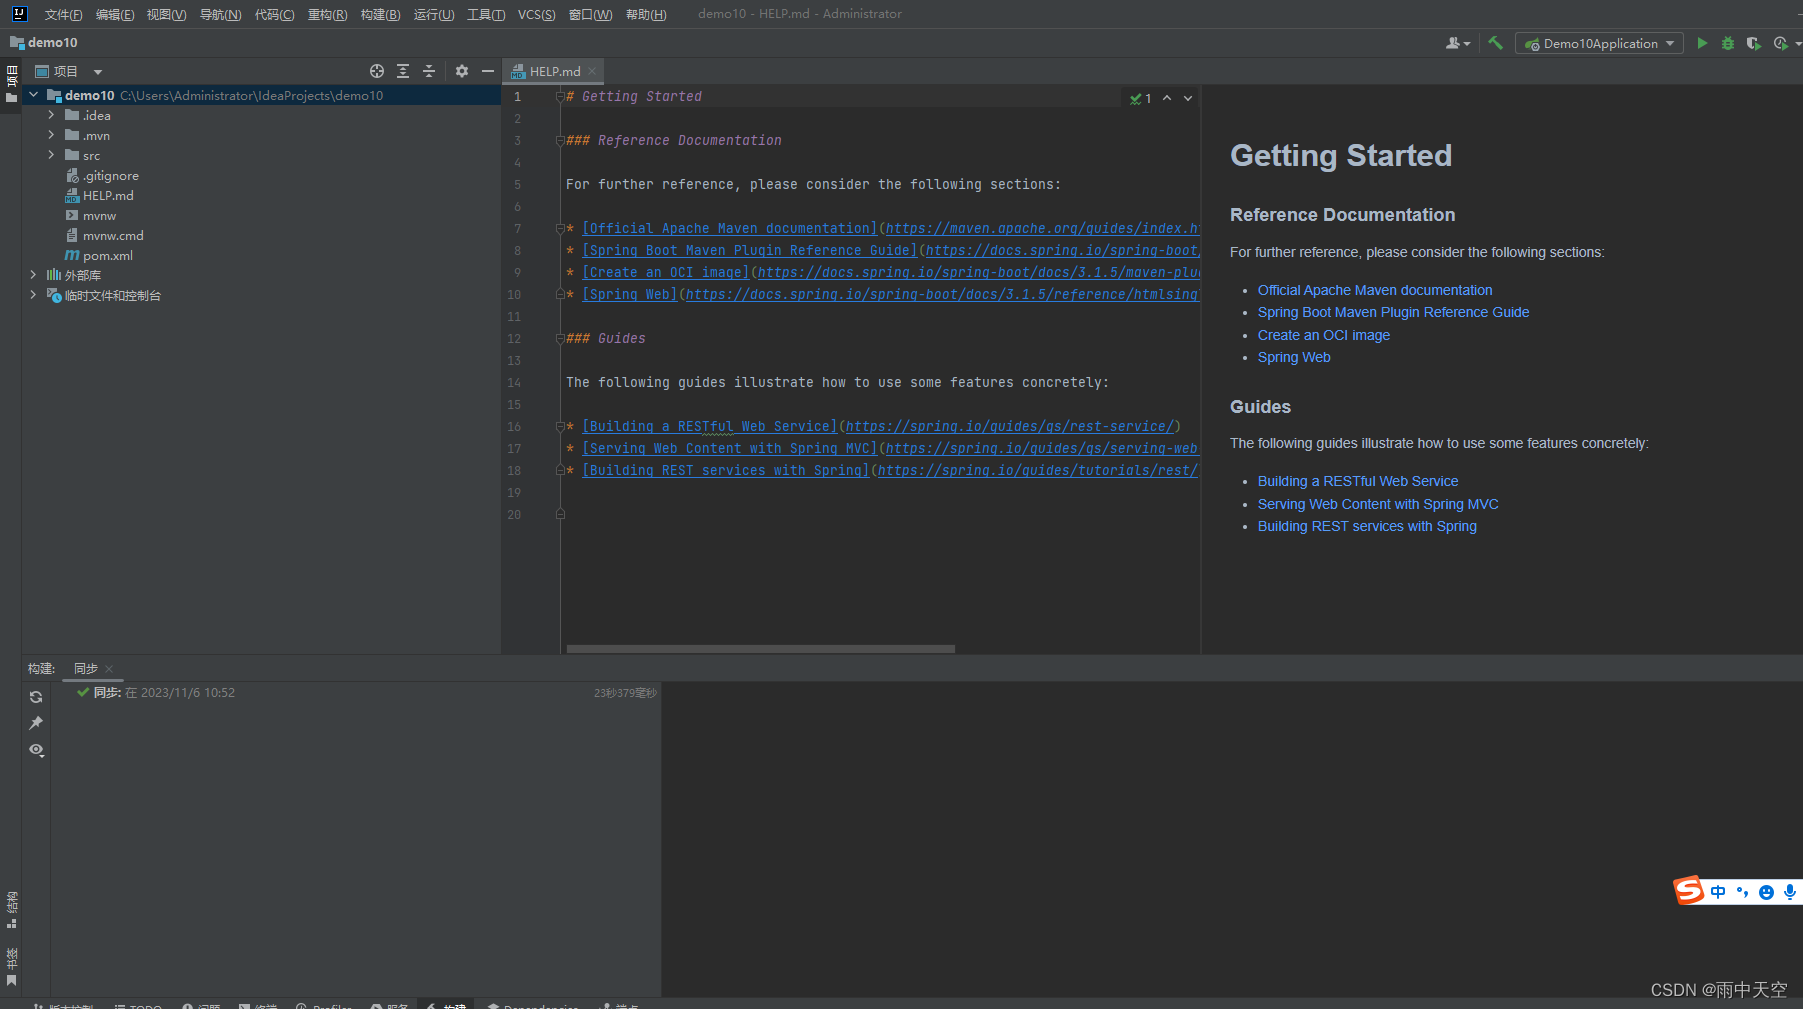Collapse all in project tool window
Screen dimensions: 1803x1009
click(429, 71)
